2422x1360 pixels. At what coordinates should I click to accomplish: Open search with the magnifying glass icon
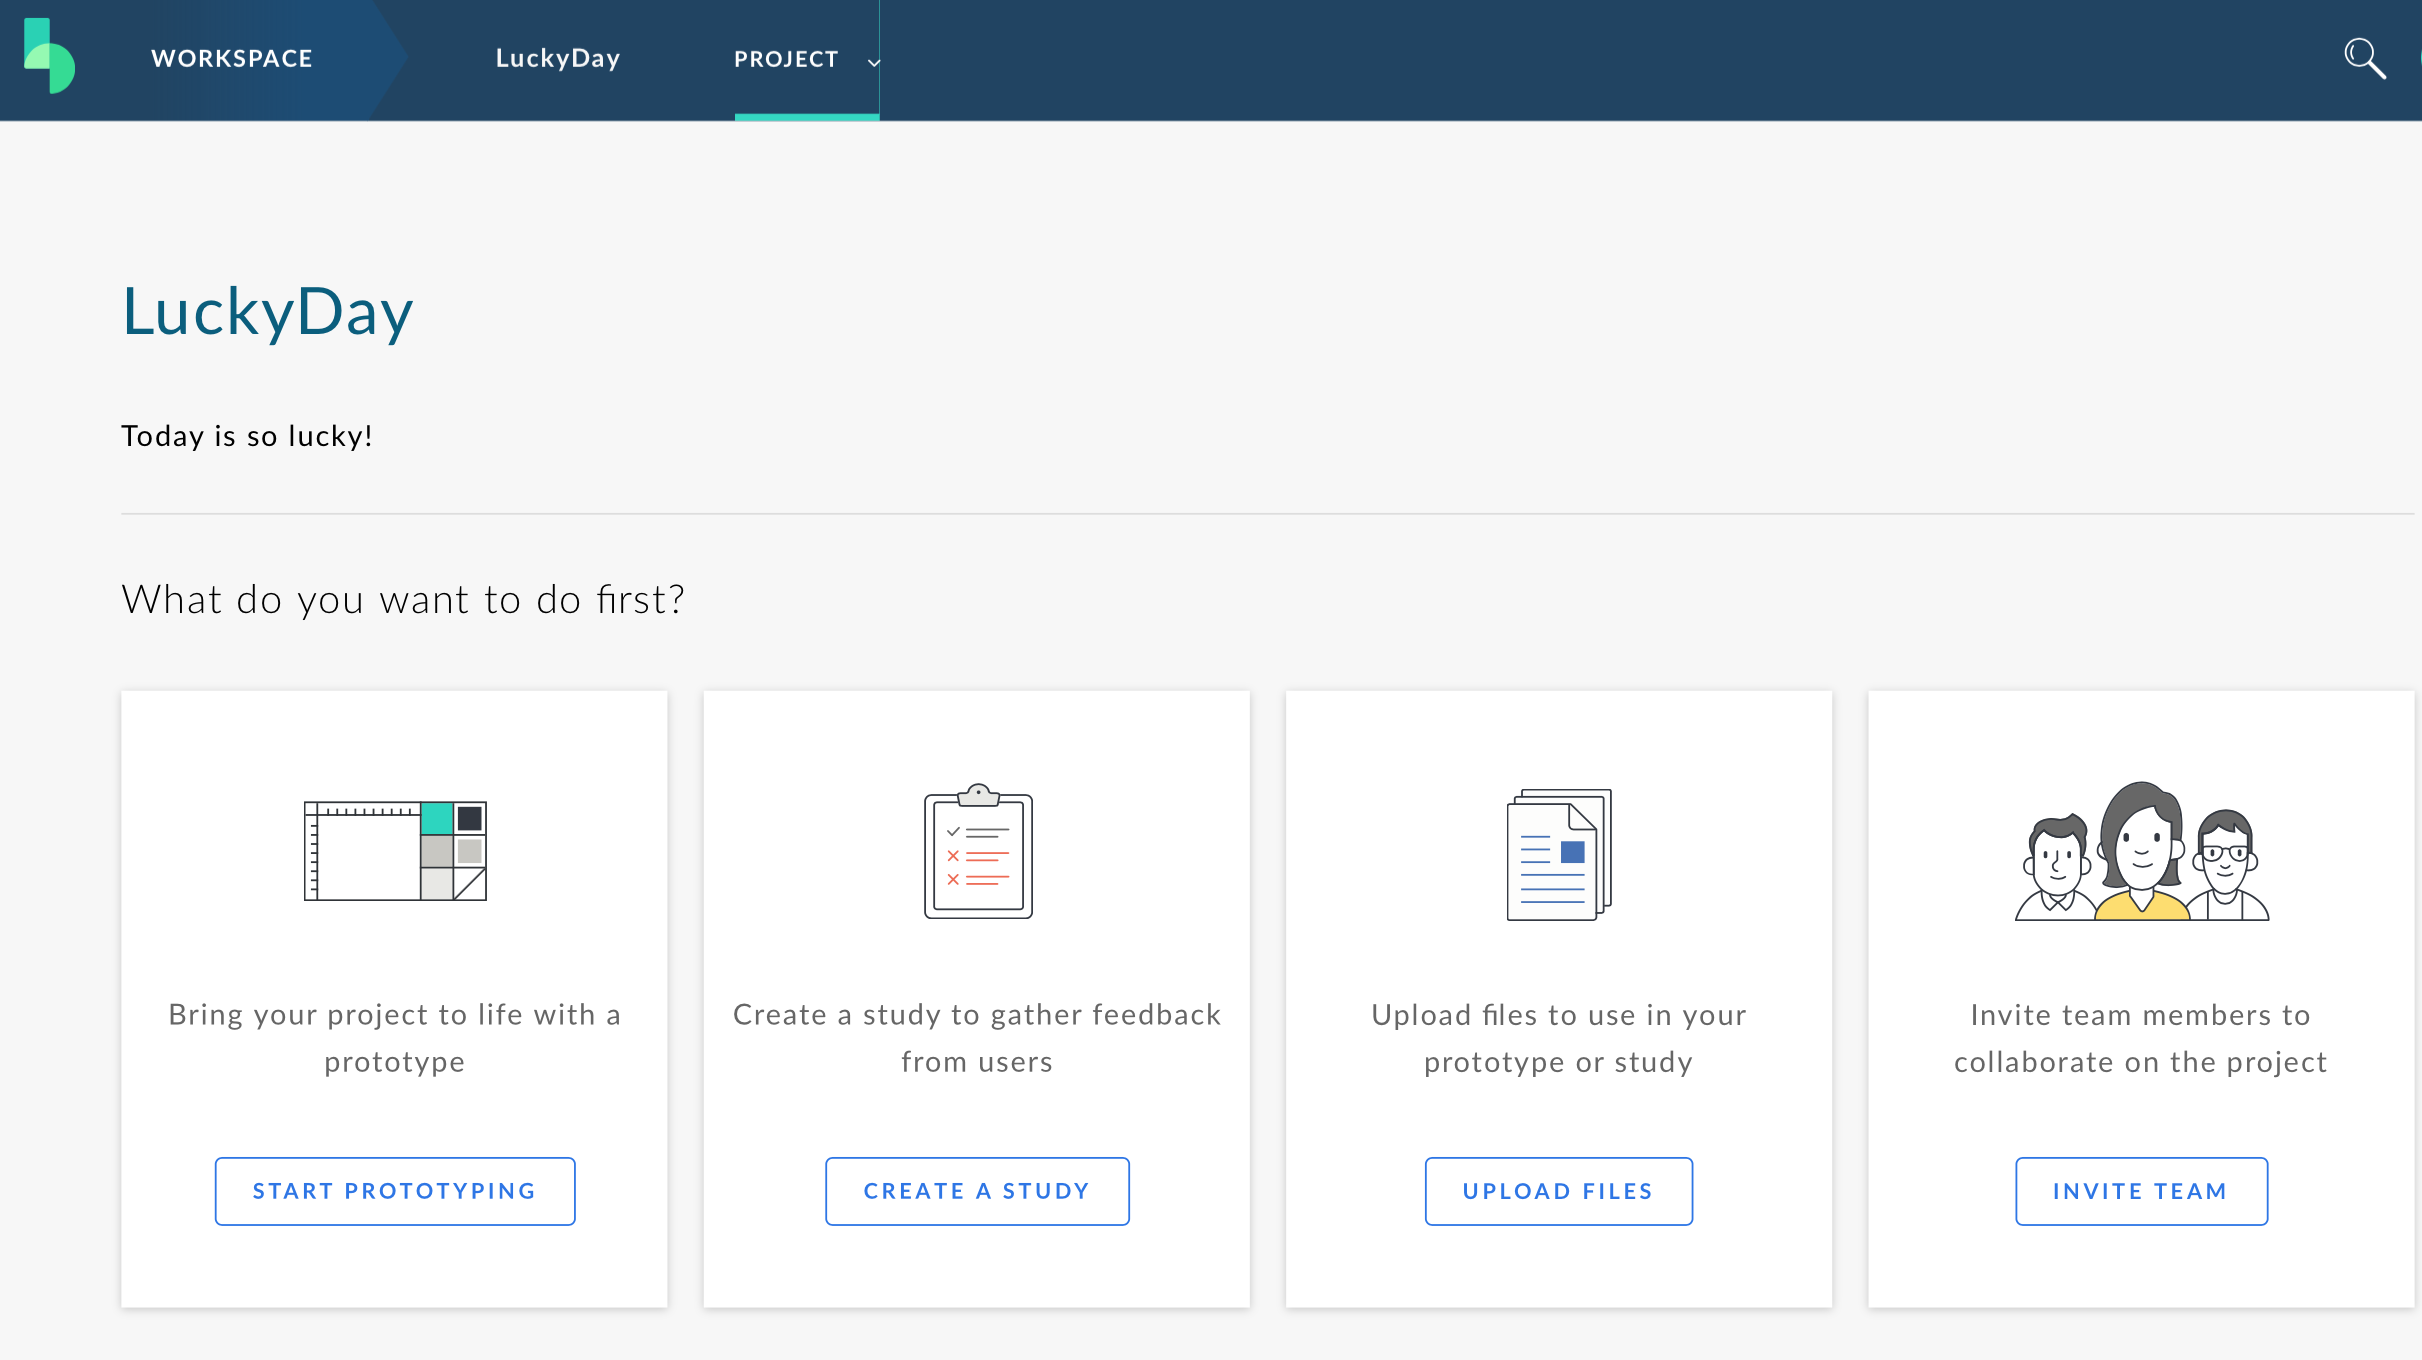tap(2364, 58)
